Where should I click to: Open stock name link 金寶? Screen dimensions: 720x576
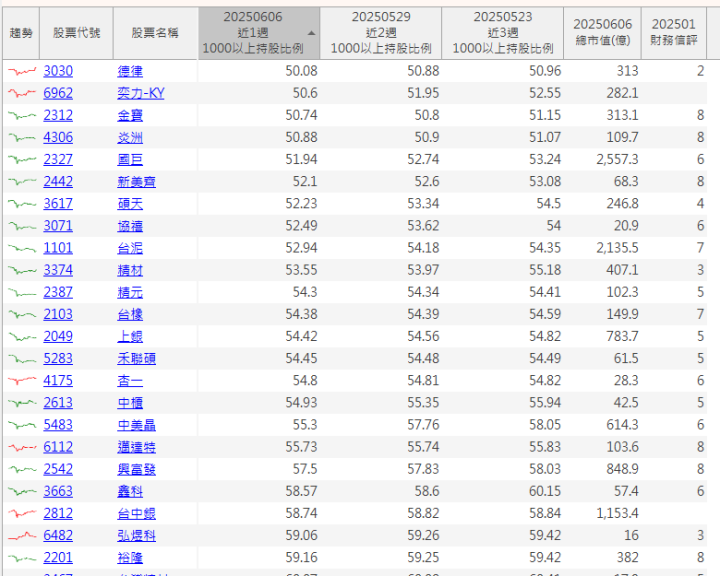pyautogui.click(x=130, y=115)
